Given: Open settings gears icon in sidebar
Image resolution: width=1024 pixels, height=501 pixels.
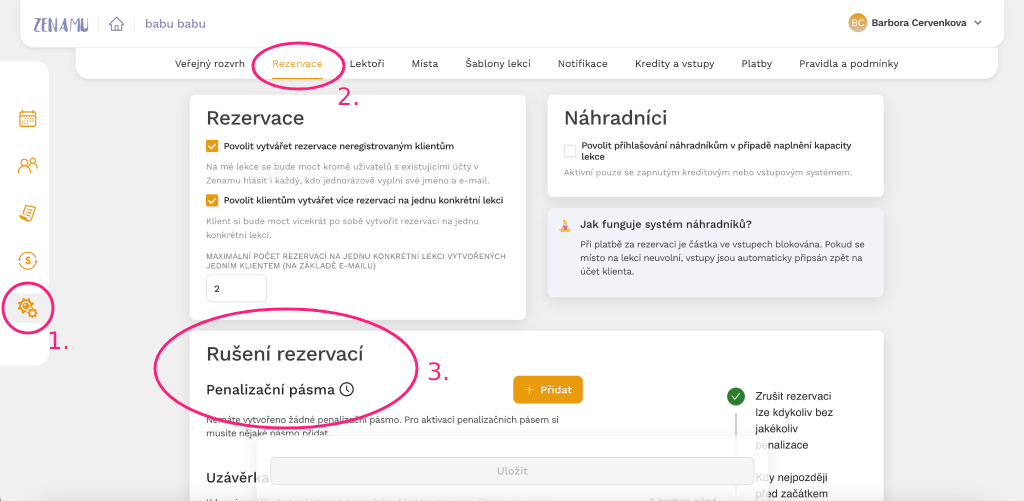Looking at the screenshot, I should 27,307.
